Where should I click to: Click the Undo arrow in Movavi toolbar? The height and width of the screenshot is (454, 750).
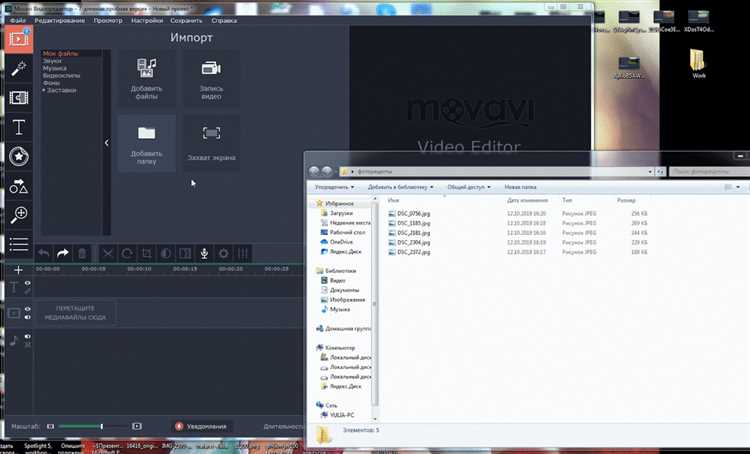pos(44,254)
